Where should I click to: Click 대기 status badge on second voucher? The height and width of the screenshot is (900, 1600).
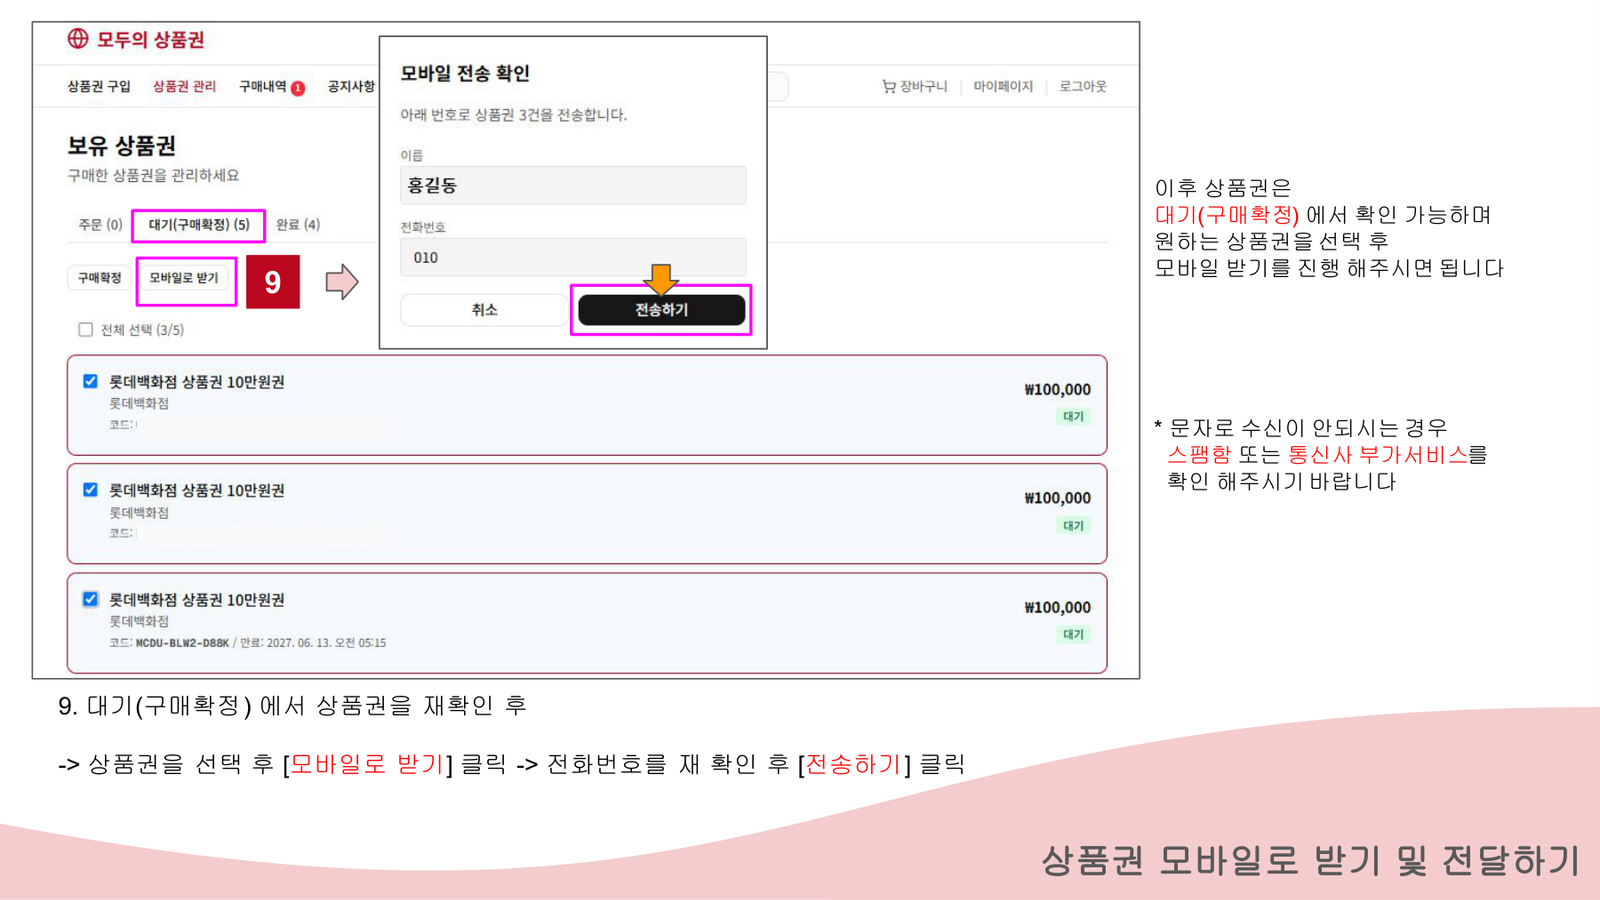click(1074, 526)
